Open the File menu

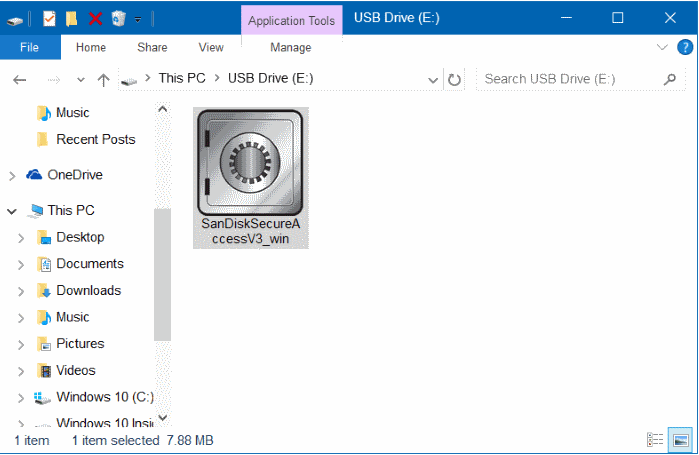(x=30, y=47)
